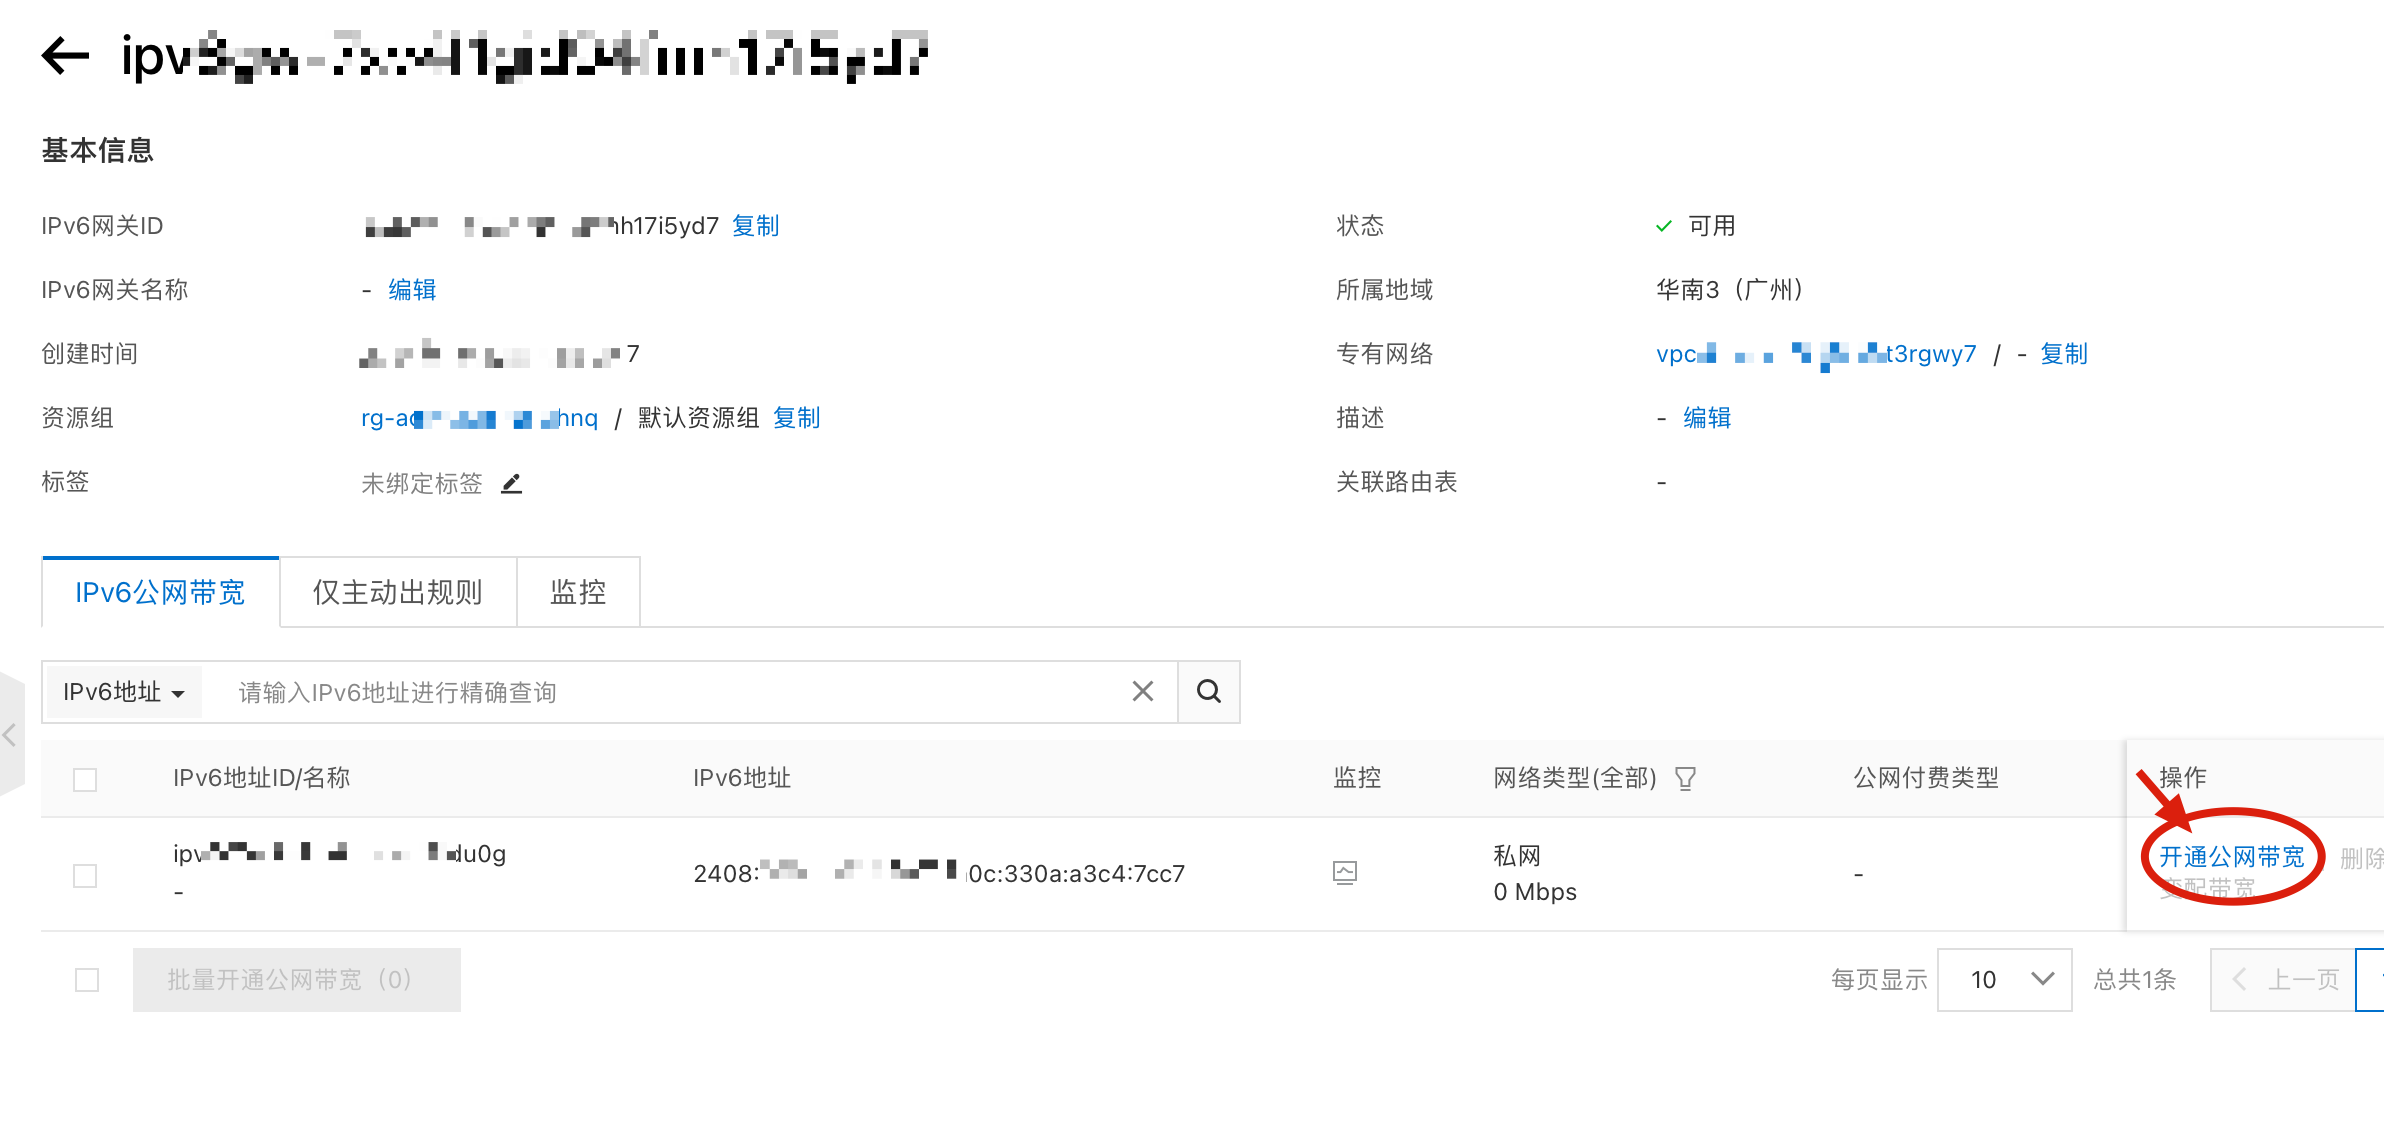Image resolution: width=2384 pixels, height=1138 pixels.
Task: Expand the collapsed left sidebar handle
Action: (x=10, y=735)
